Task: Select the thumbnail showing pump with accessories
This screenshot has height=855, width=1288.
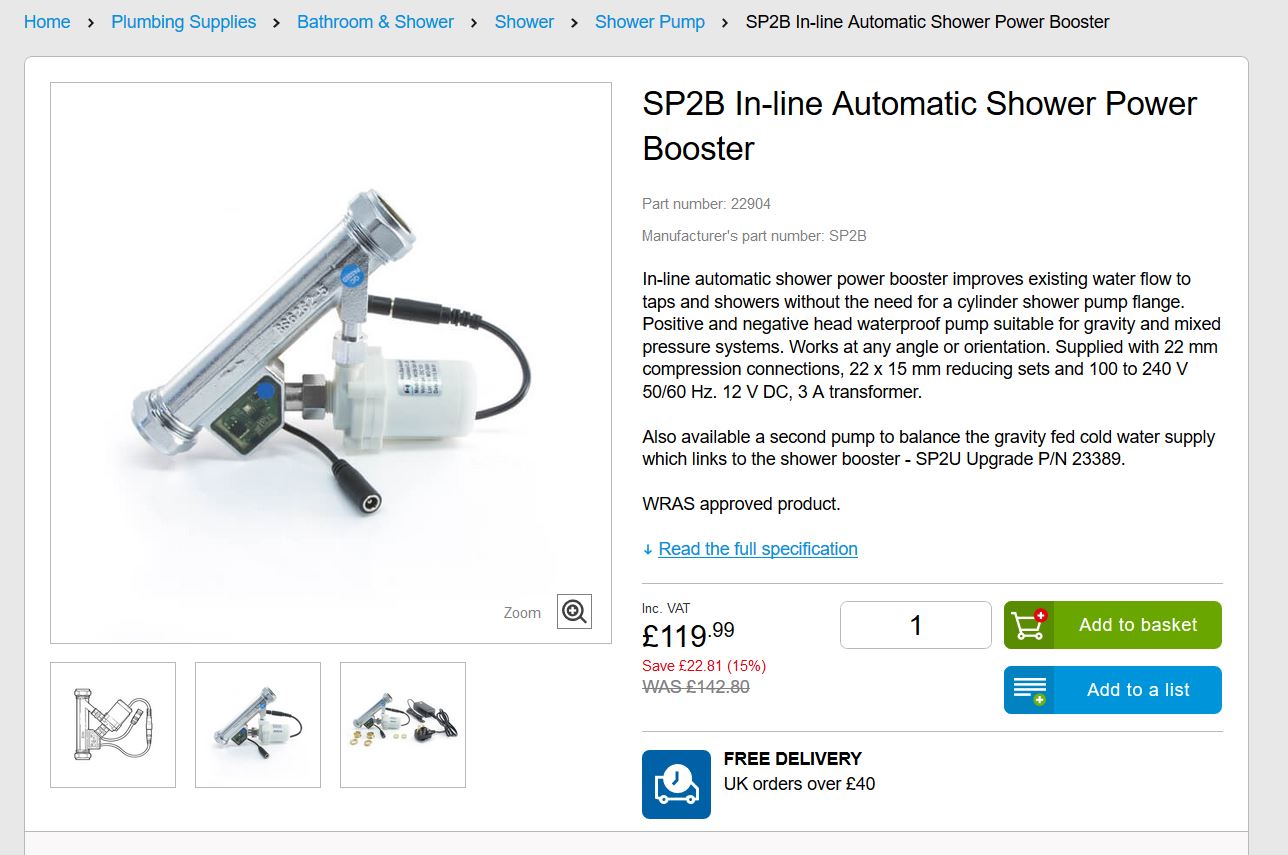Action: pos(403,725)
